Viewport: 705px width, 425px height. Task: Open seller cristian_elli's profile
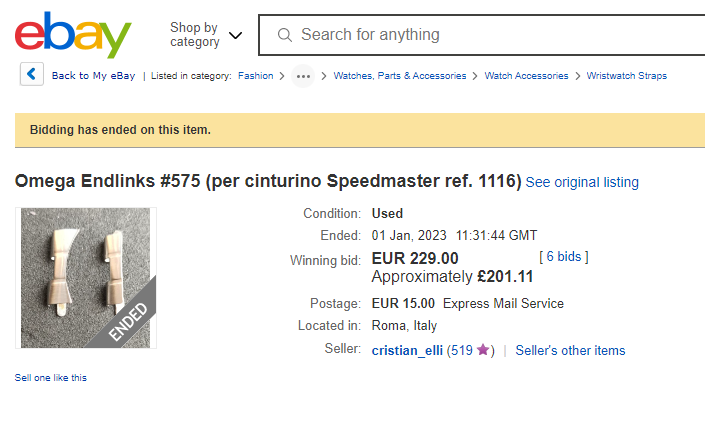(x=407, y=350)
